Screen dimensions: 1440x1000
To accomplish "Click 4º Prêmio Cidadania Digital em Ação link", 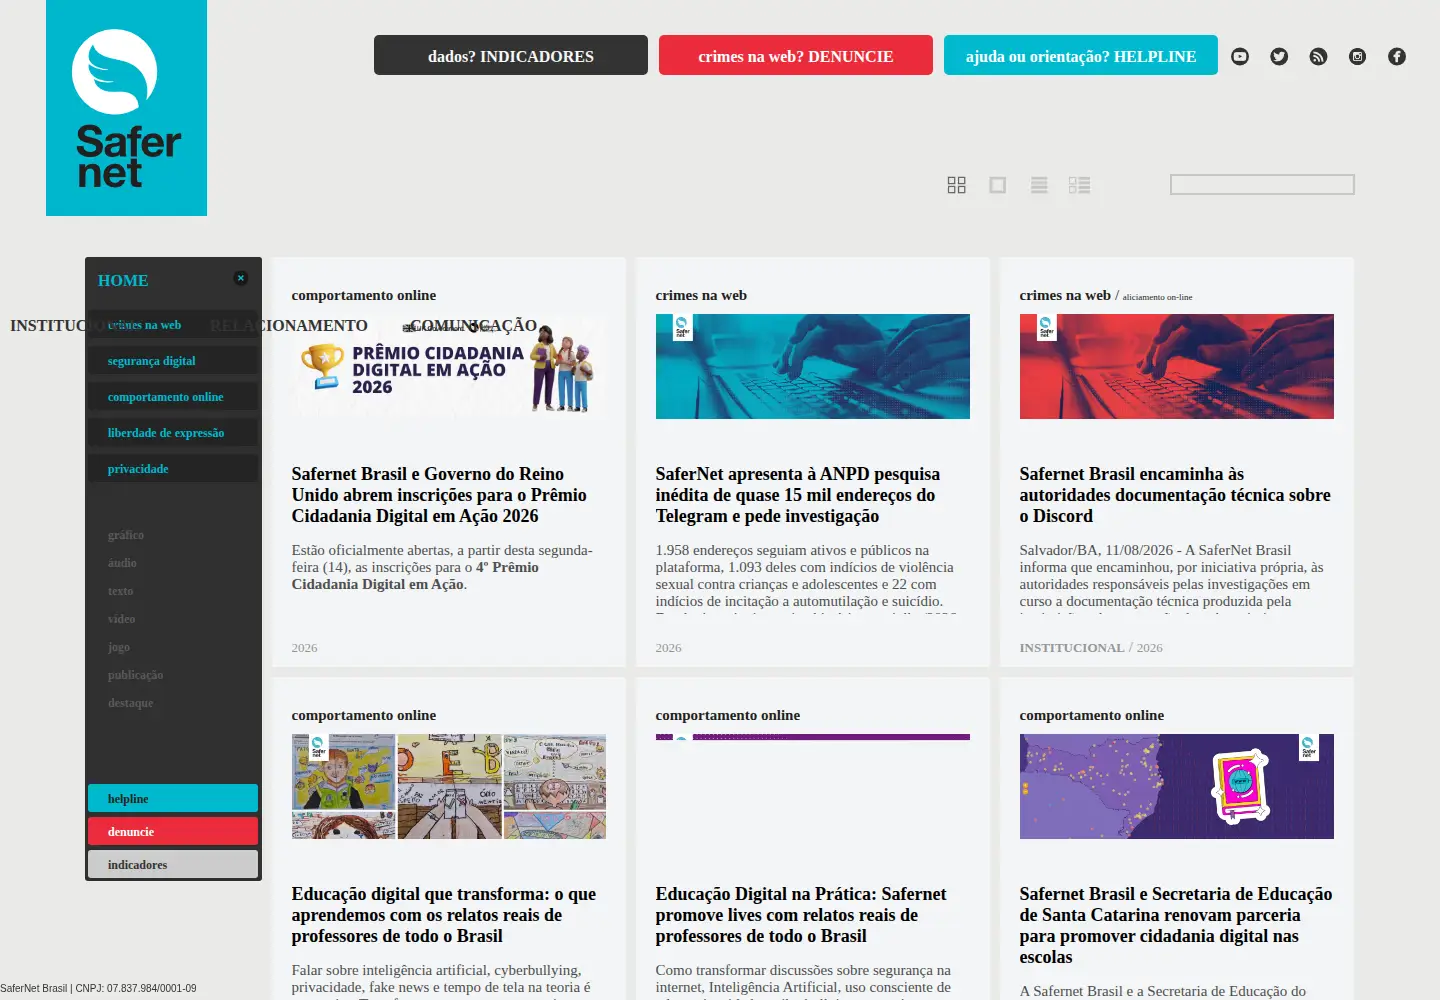I will 415,576.
